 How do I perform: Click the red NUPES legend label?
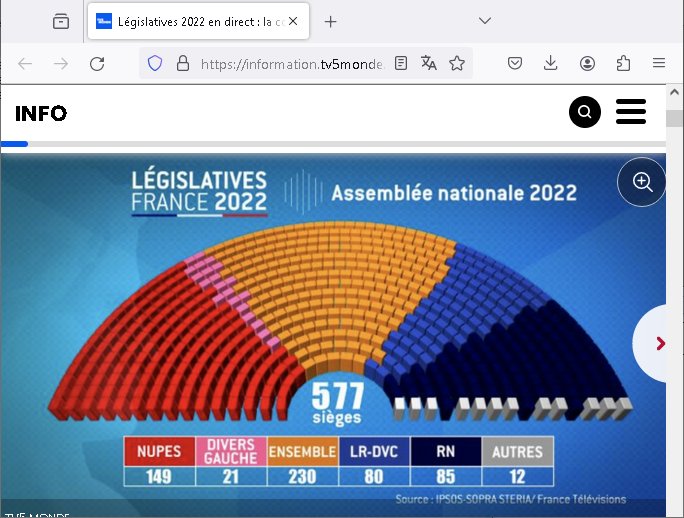point(159,451)
